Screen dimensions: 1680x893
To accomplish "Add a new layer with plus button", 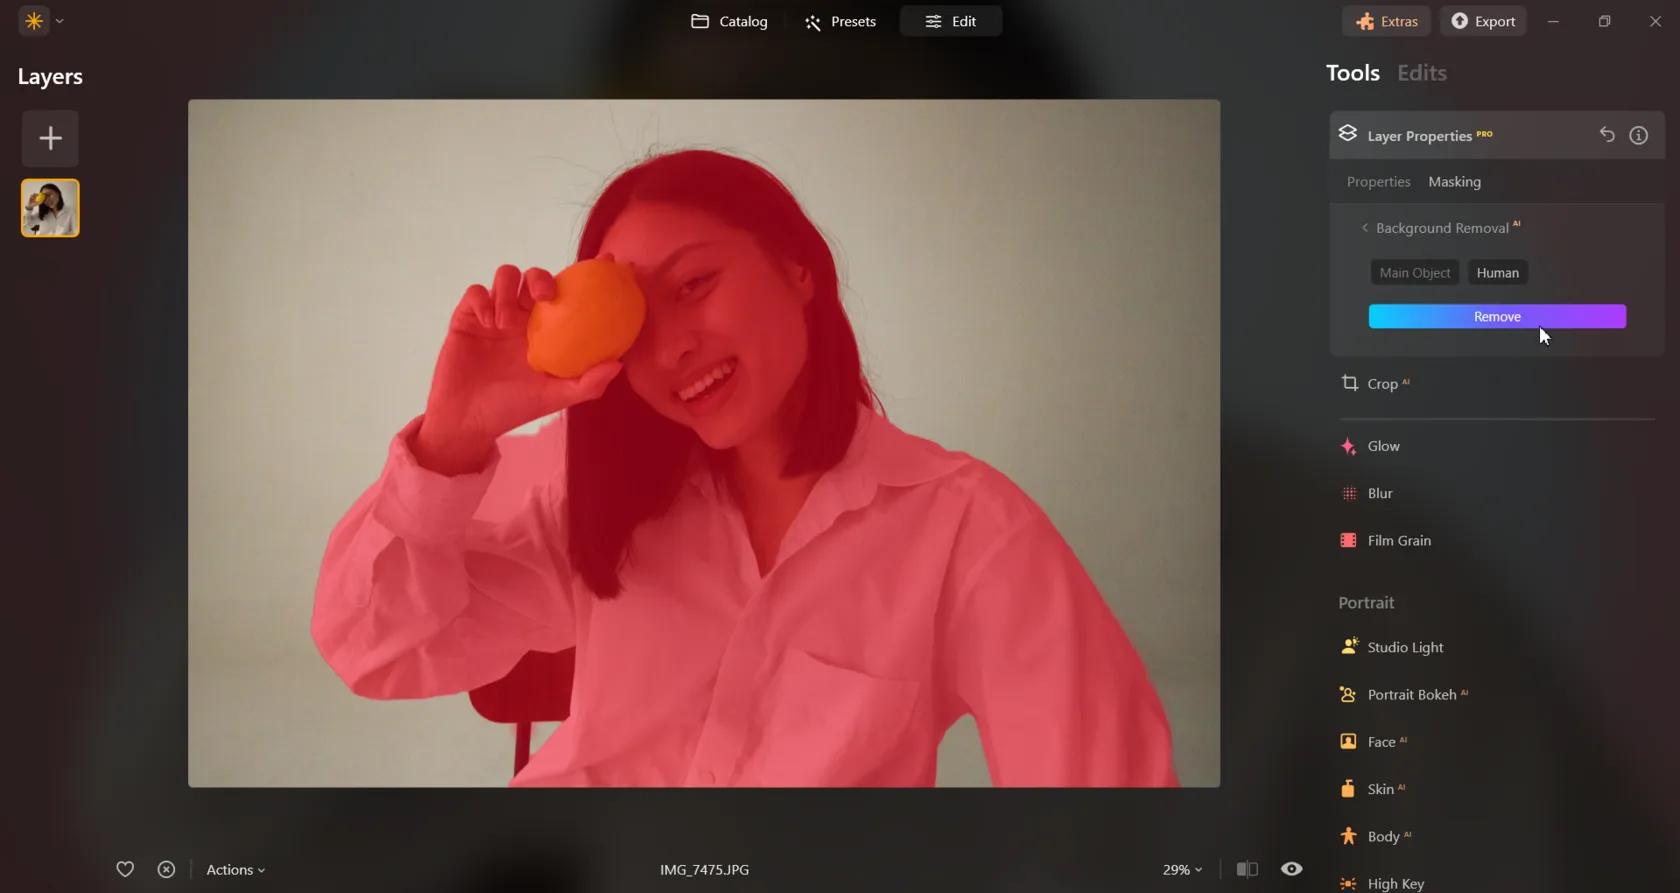I will click(x=50, y=138).
